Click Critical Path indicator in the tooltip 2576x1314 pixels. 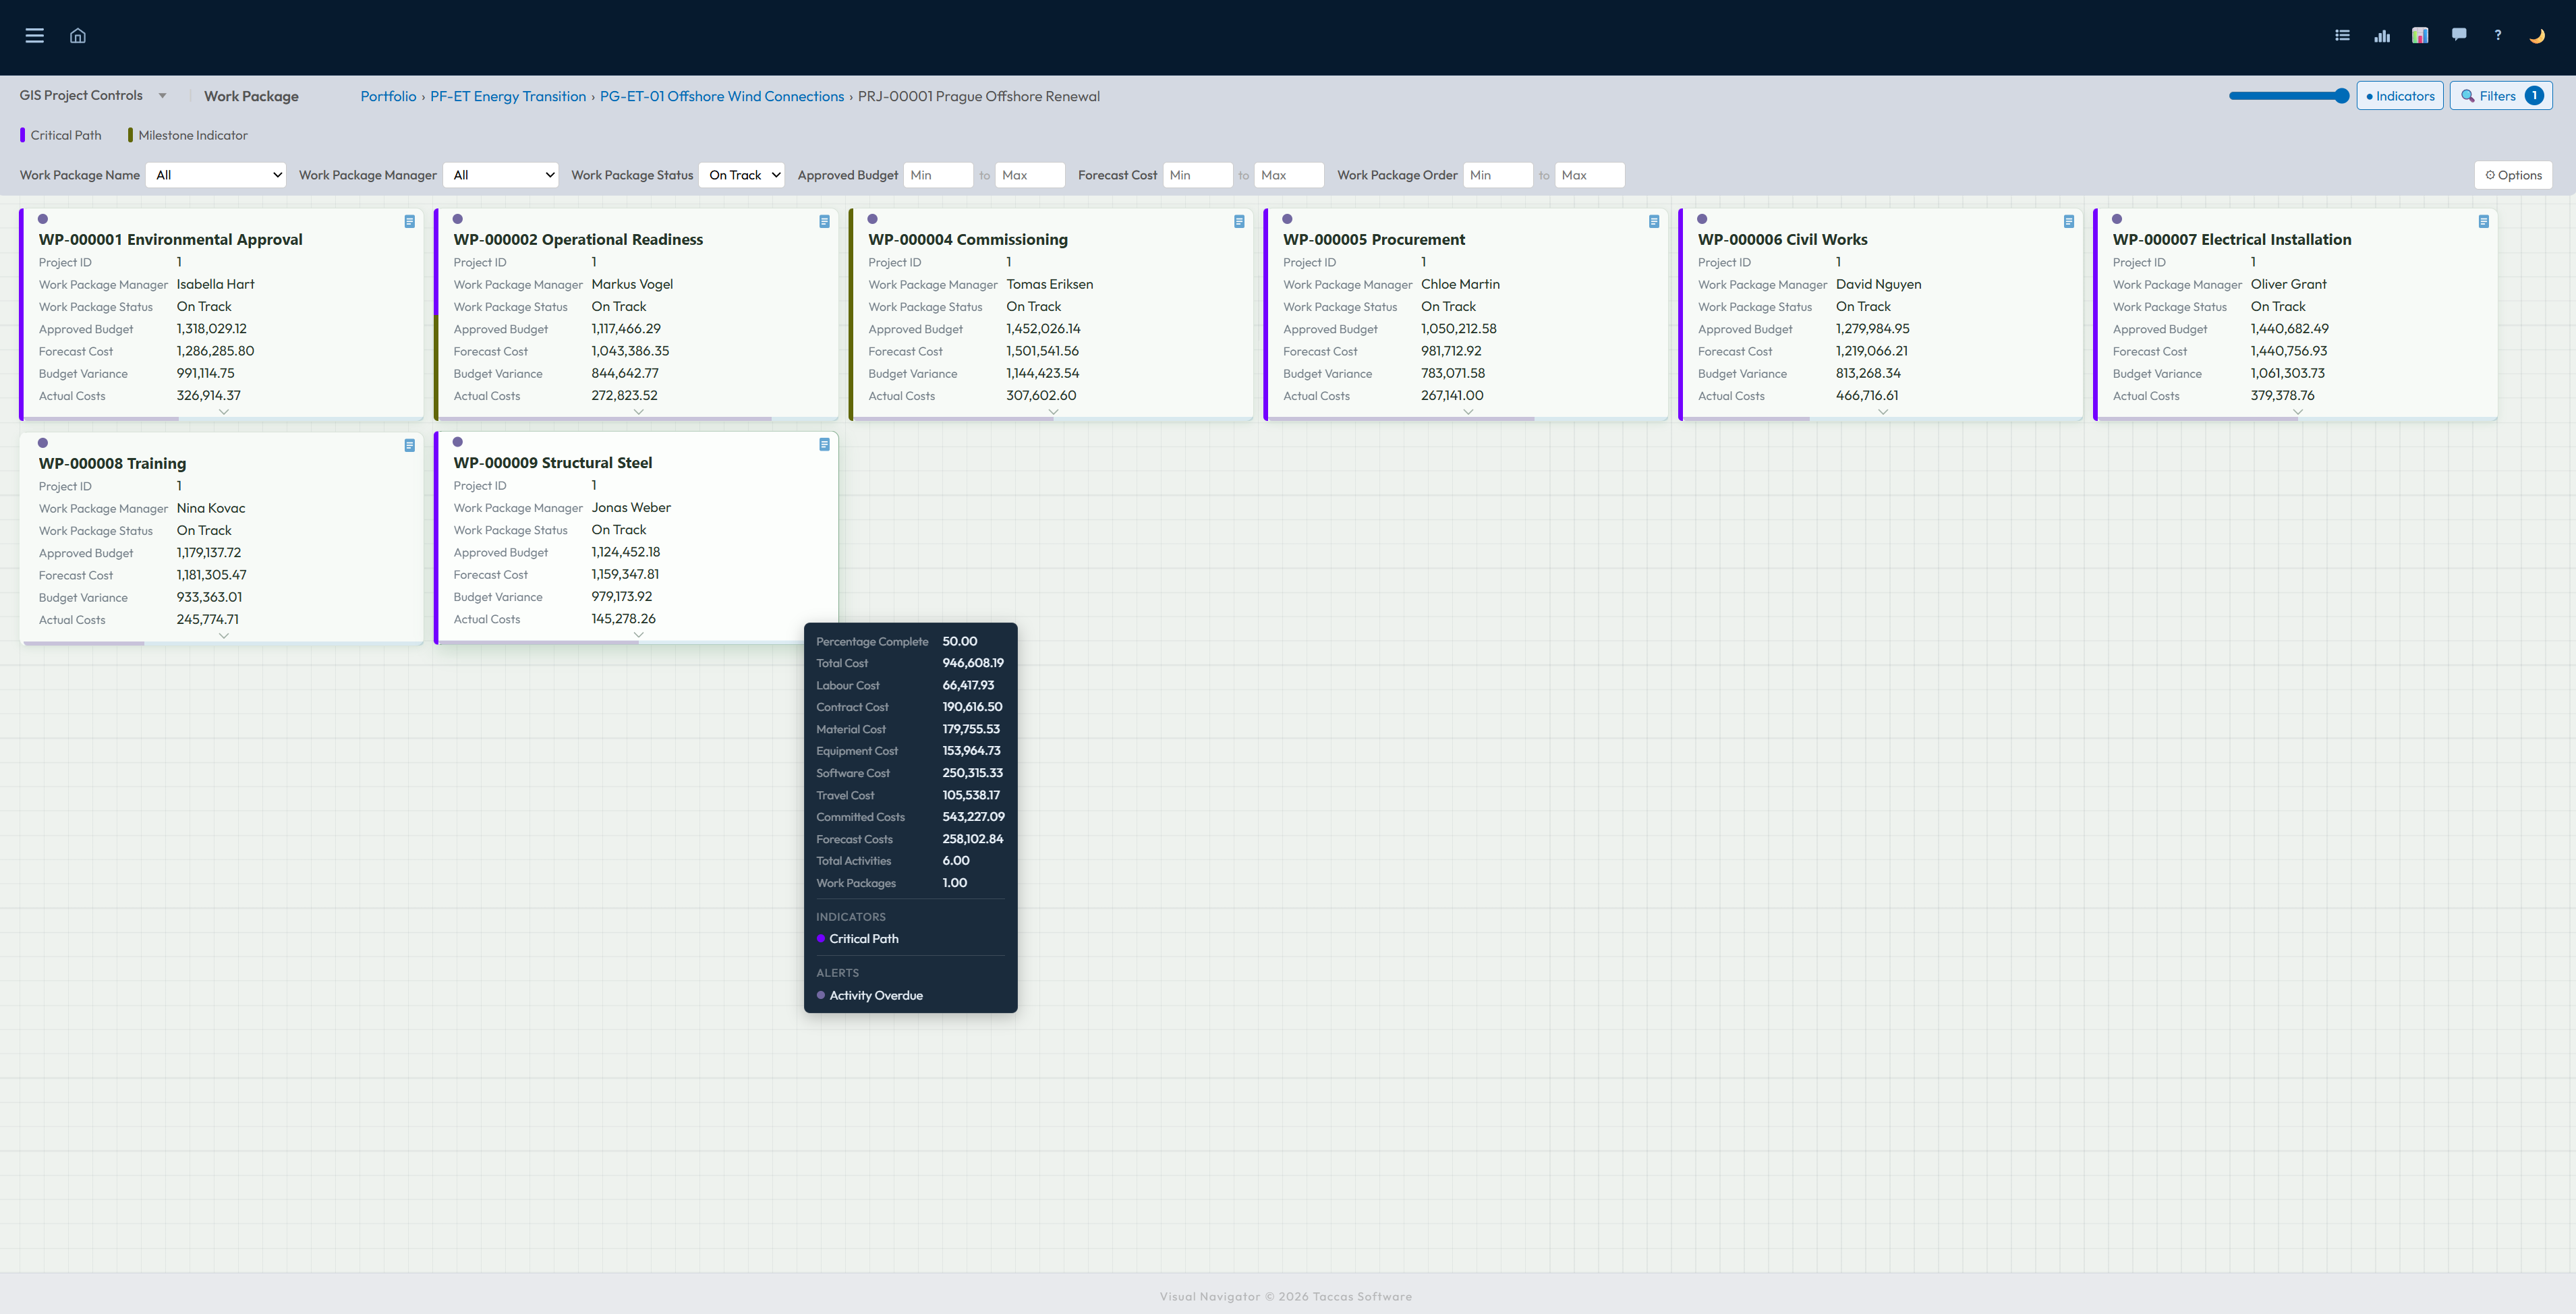(x=857, y=939)
